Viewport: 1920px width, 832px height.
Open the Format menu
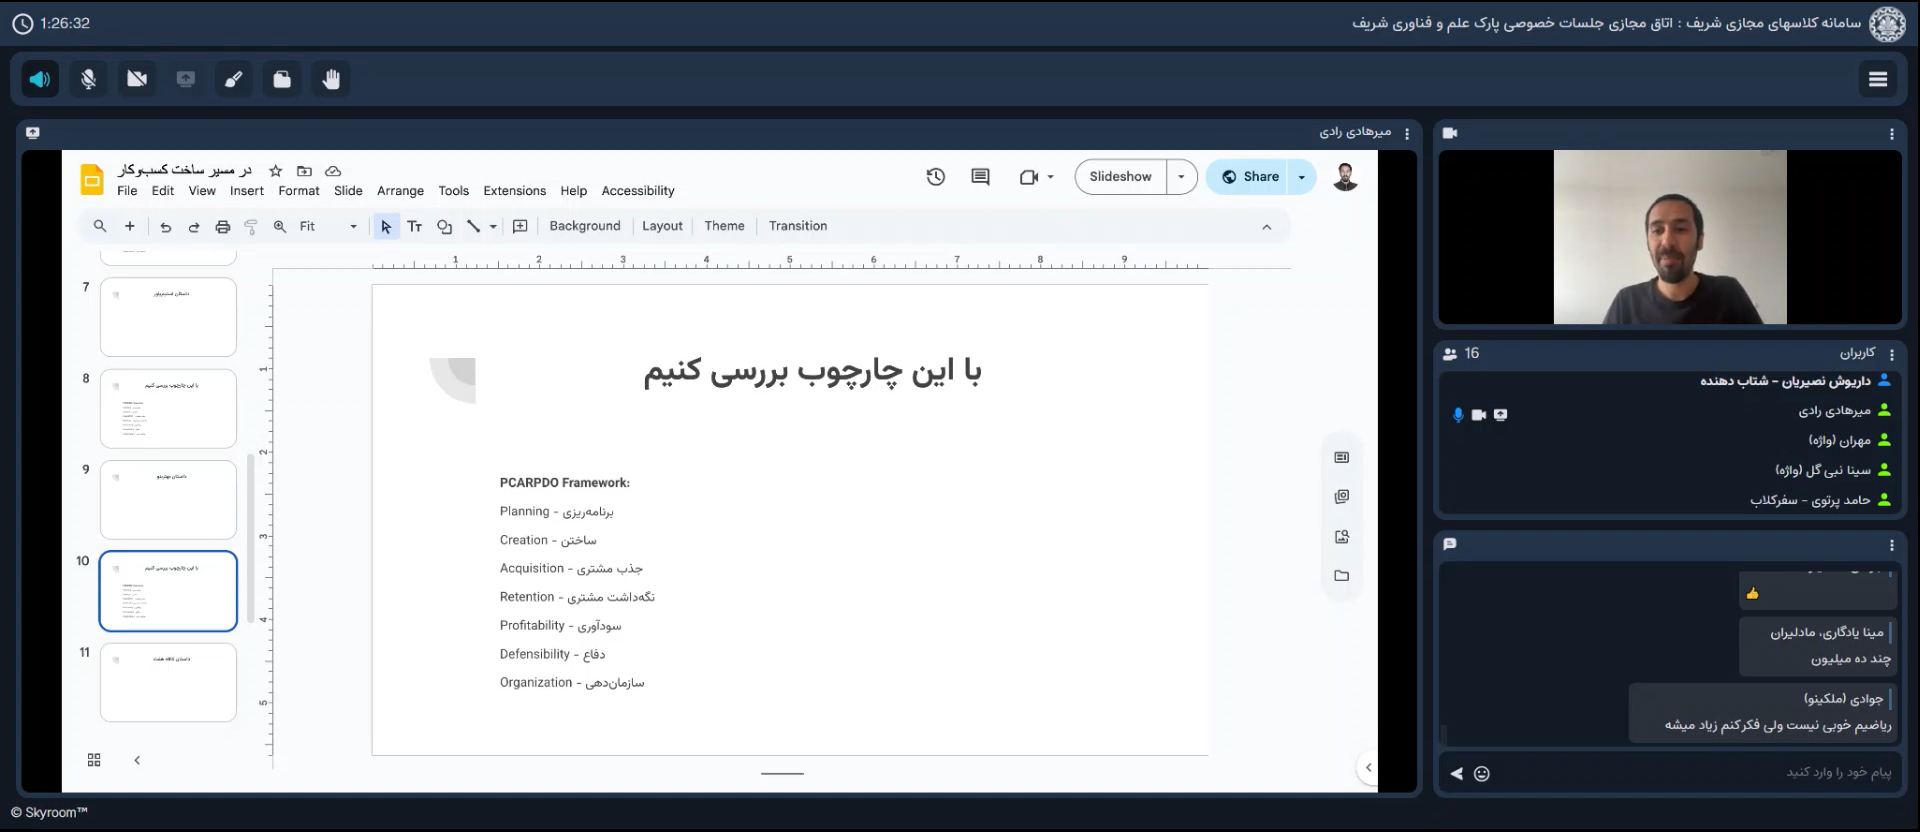pyautogui.click(x=299, y=191)
